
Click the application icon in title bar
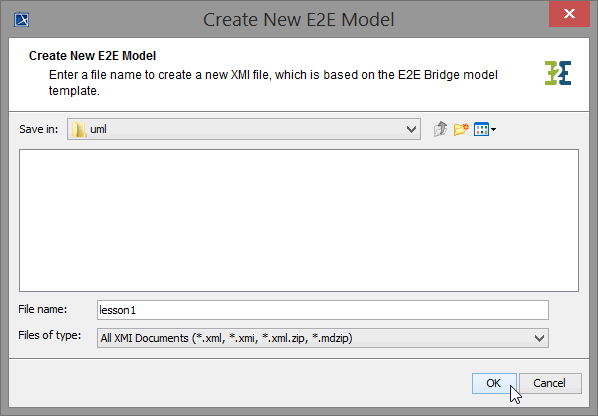[x=21, y=19]
